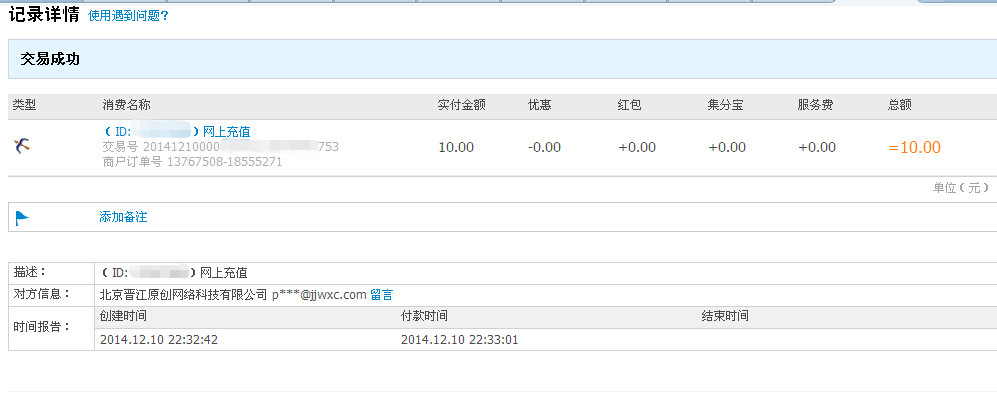Click the 时间报告： row label
The width and height of the screenshot is (997, 394).
41,328
